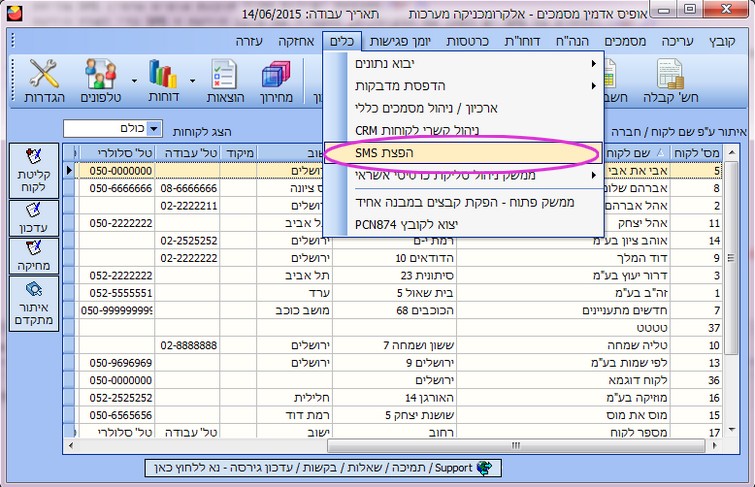755x487 pixels.
Task: Open the יומן פגישות menu
Action: [400, 41]
